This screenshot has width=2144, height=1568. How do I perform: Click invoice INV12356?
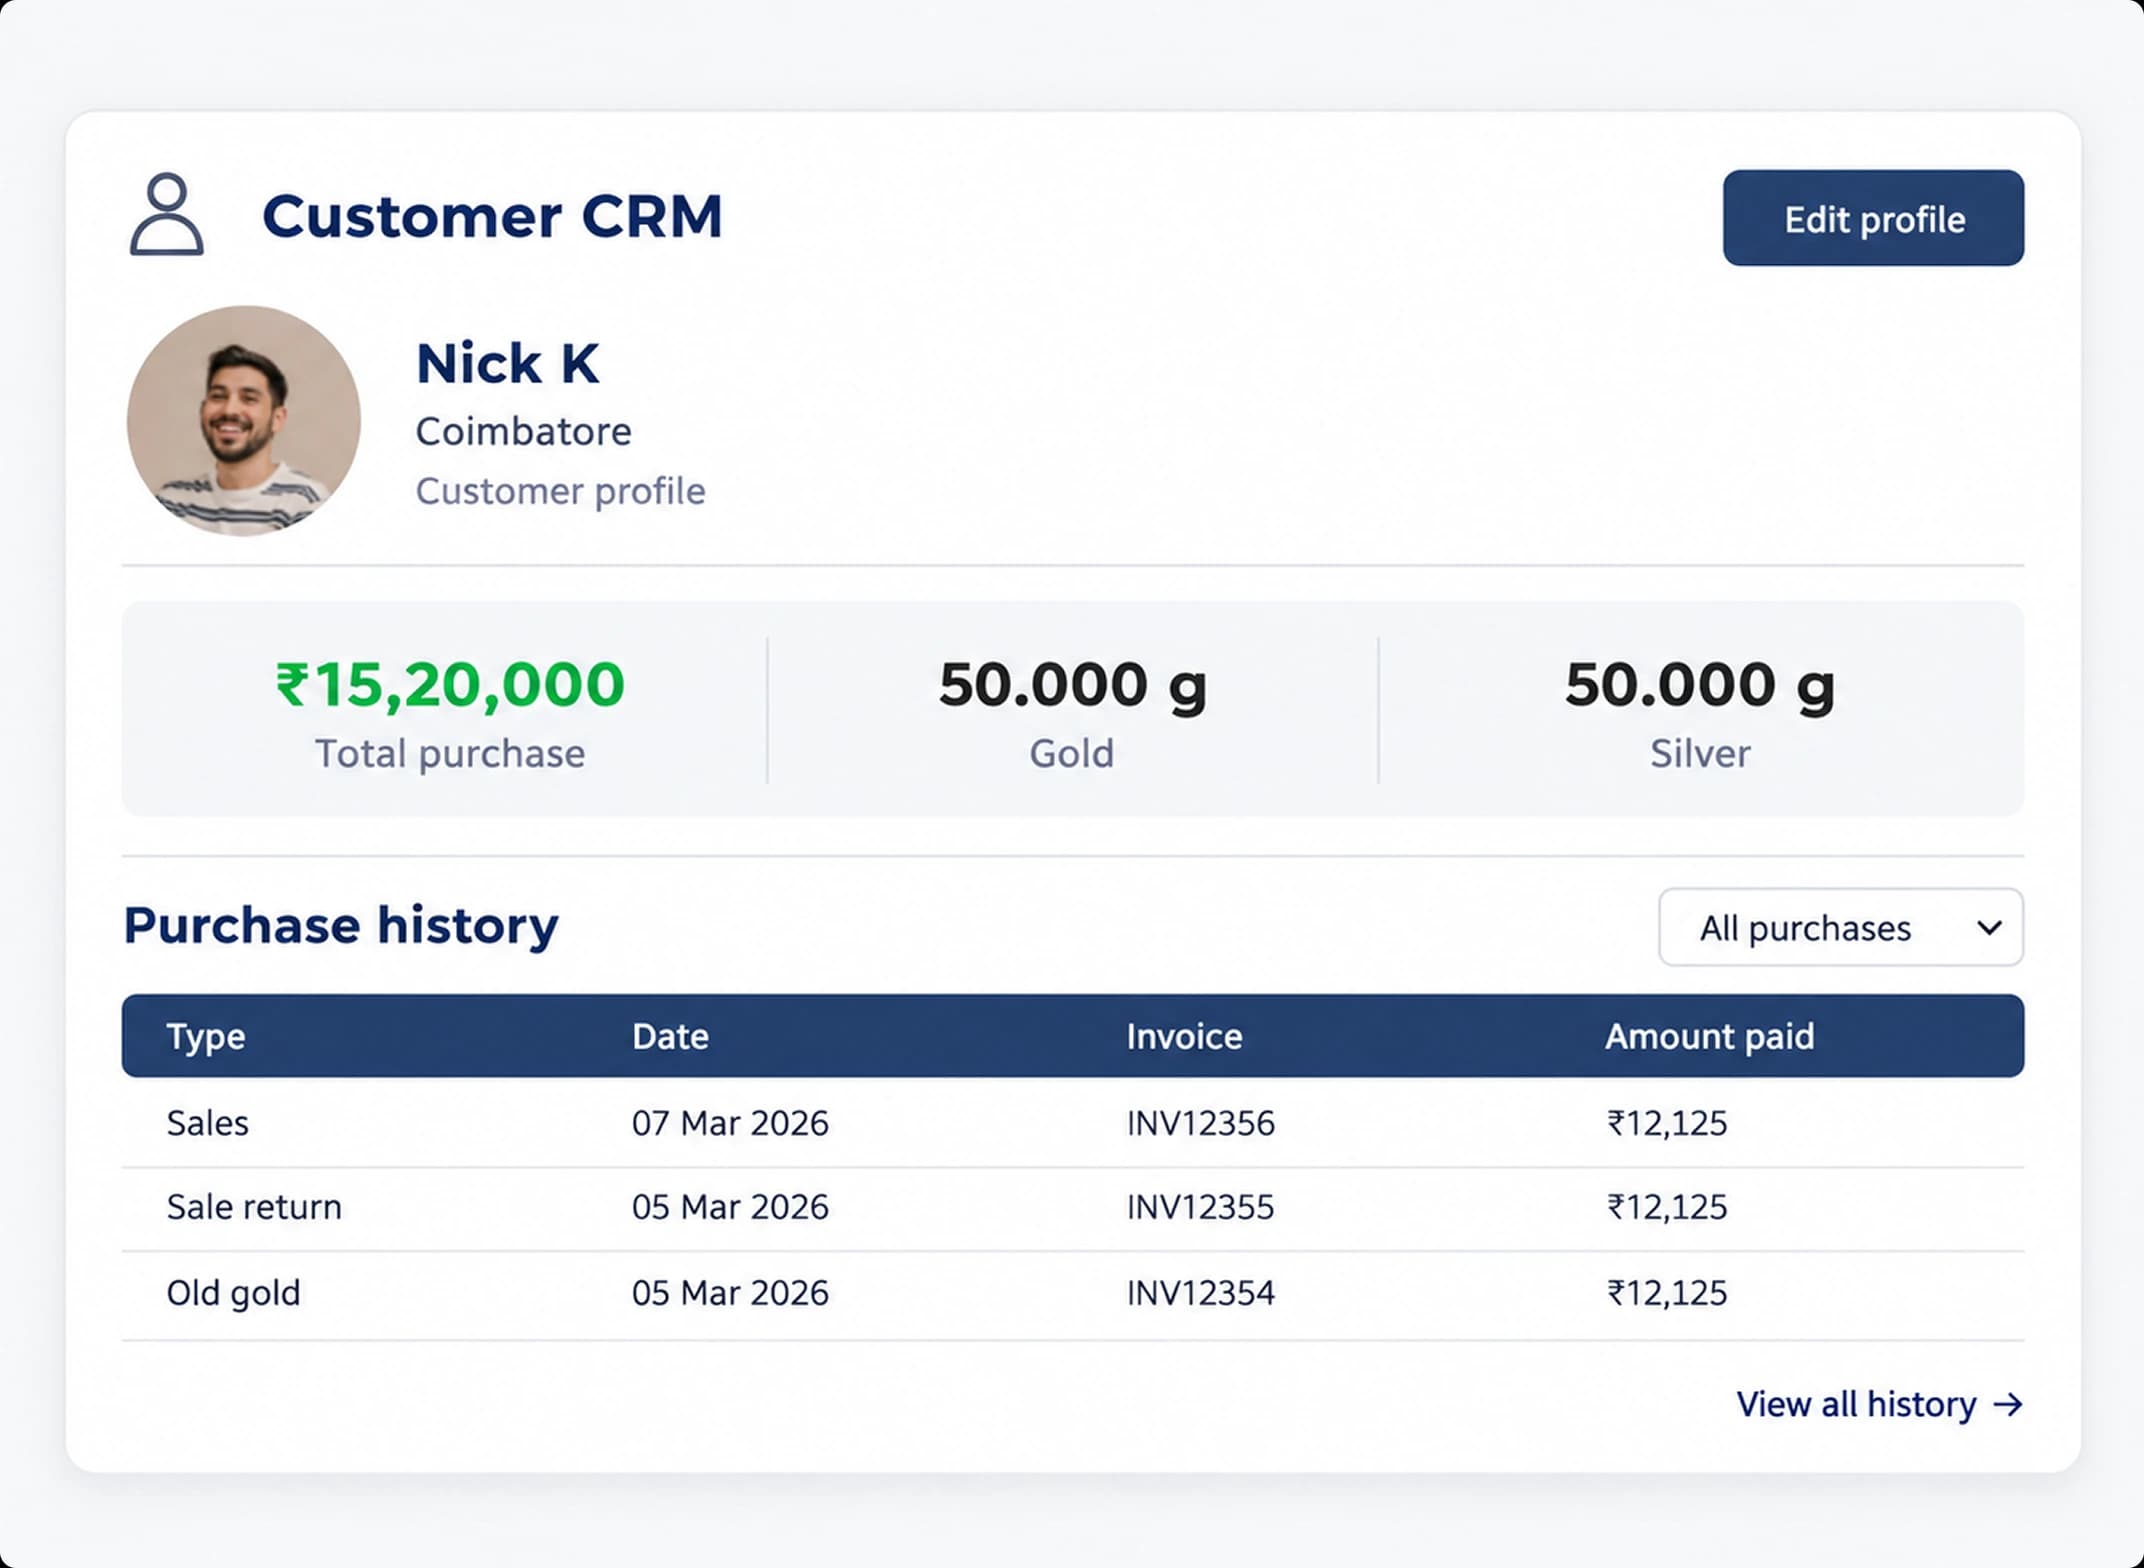[x=1200, y=1123]
